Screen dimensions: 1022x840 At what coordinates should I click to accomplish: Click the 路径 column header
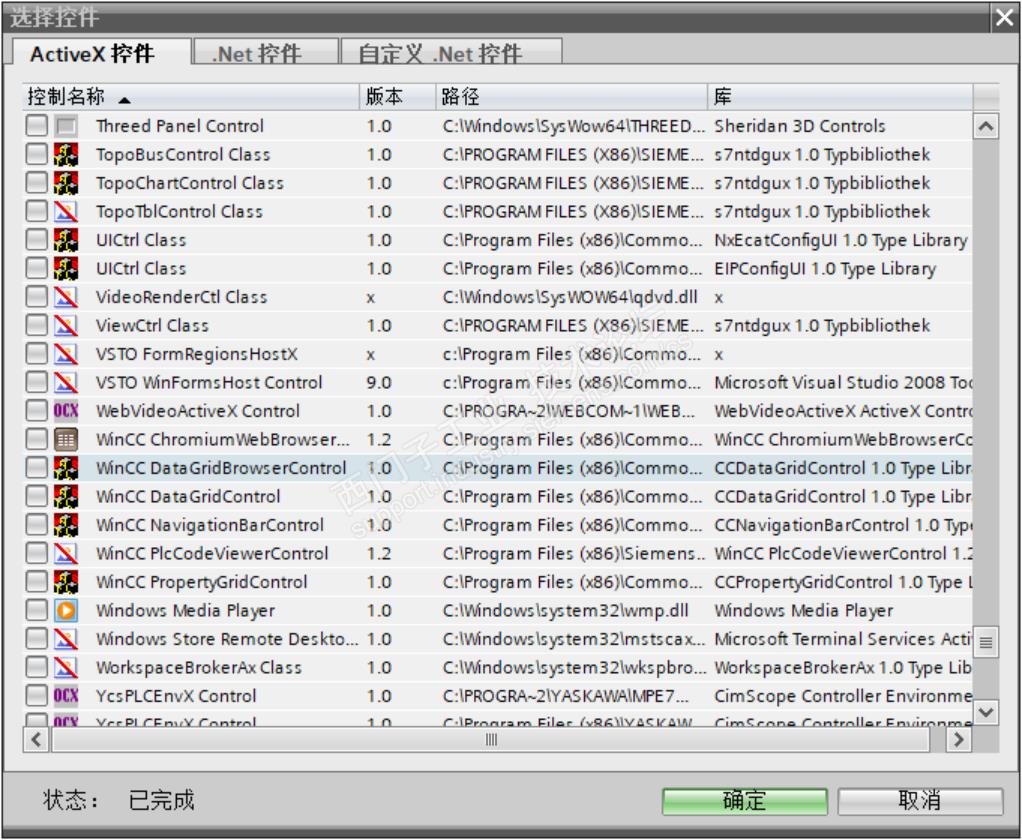click(571, 97)
